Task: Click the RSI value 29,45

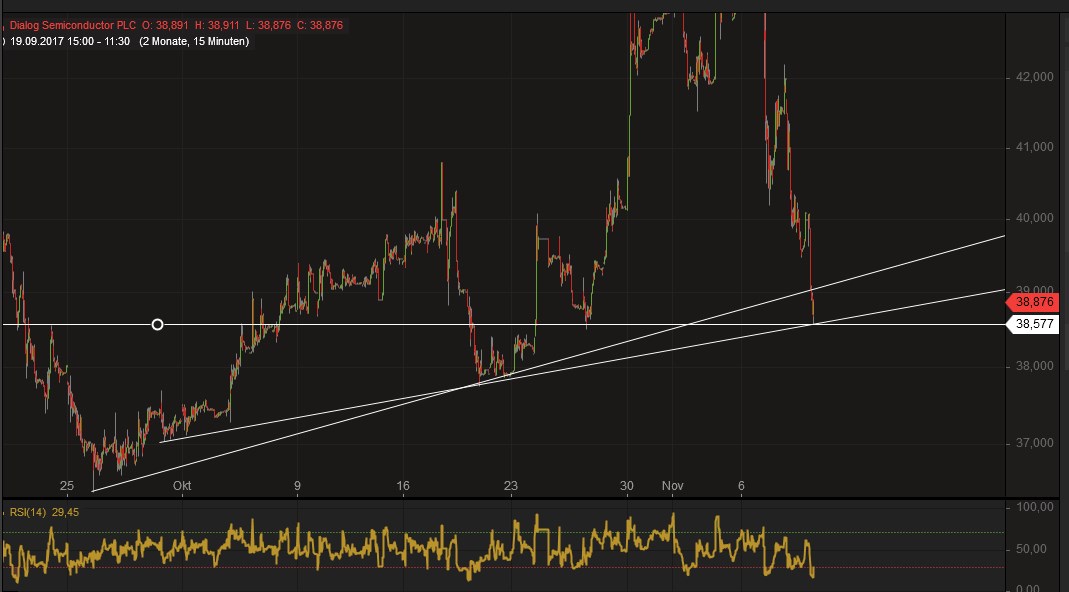Action: (65, 512)
